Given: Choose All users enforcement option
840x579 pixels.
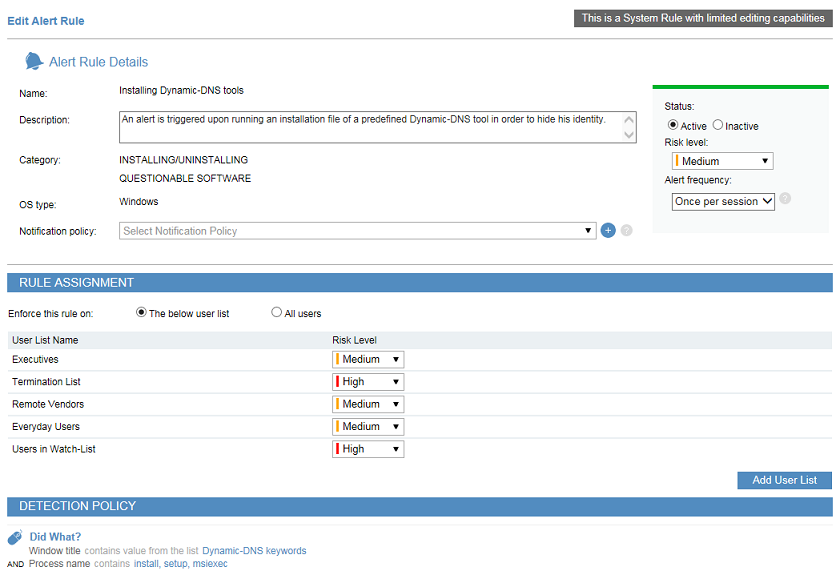Looking at the screenshot, I should point(277,313).
